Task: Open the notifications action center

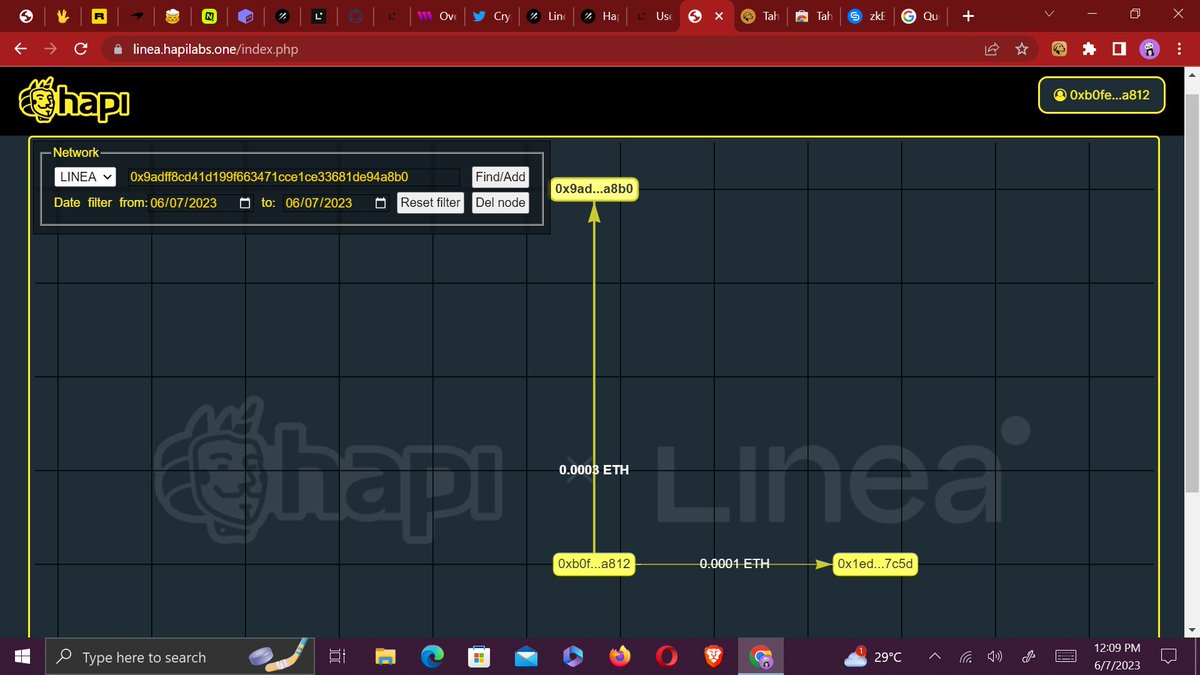Action: point(1168,657)
